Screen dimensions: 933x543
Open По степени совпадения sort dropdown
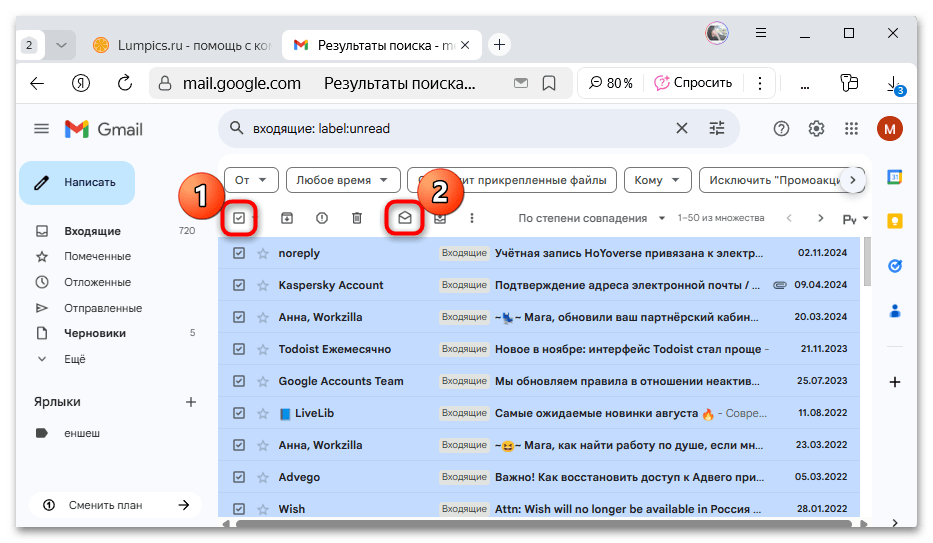(x=591, y=218)
